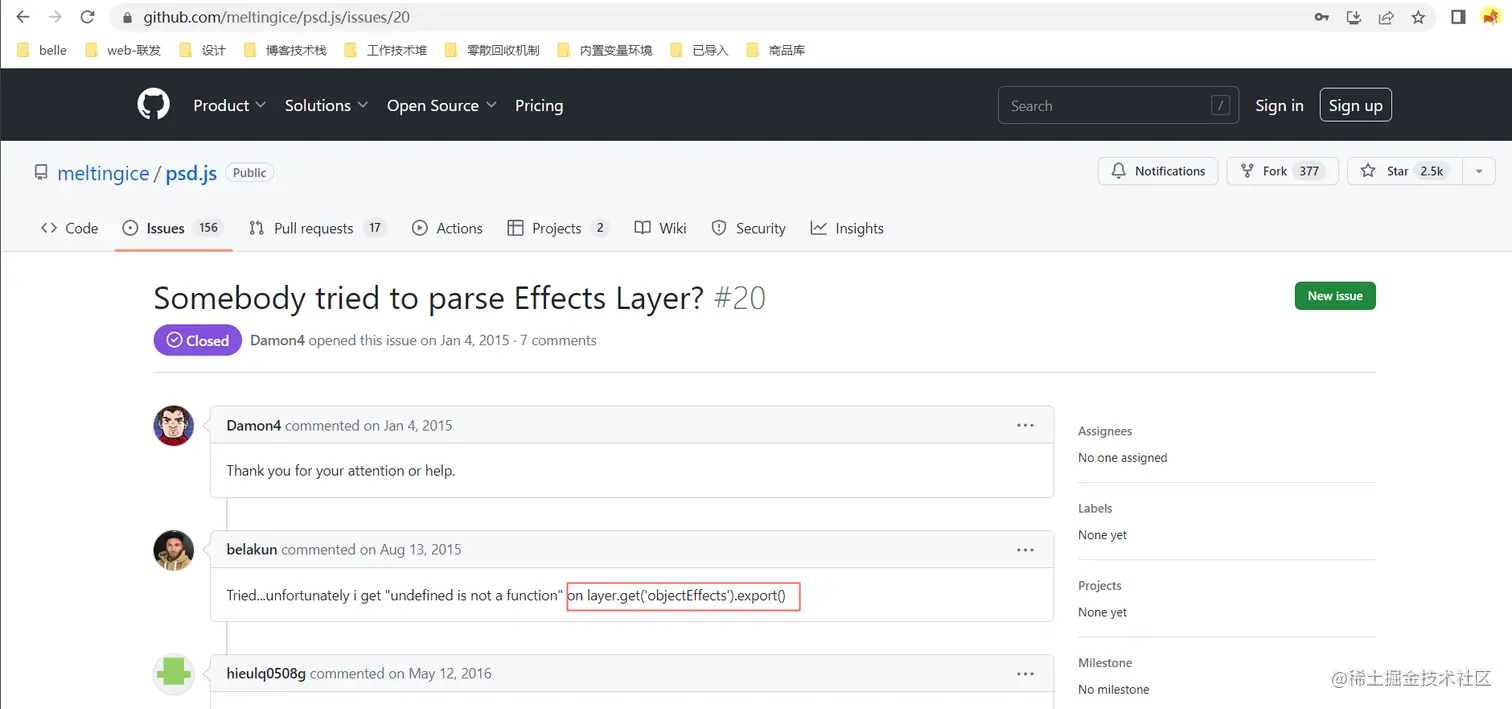Image resolution: width=1512 pixels, height=709 pixels.
Task: Open the 博客技术栈 bookmark folder
Action: (285, 50)
